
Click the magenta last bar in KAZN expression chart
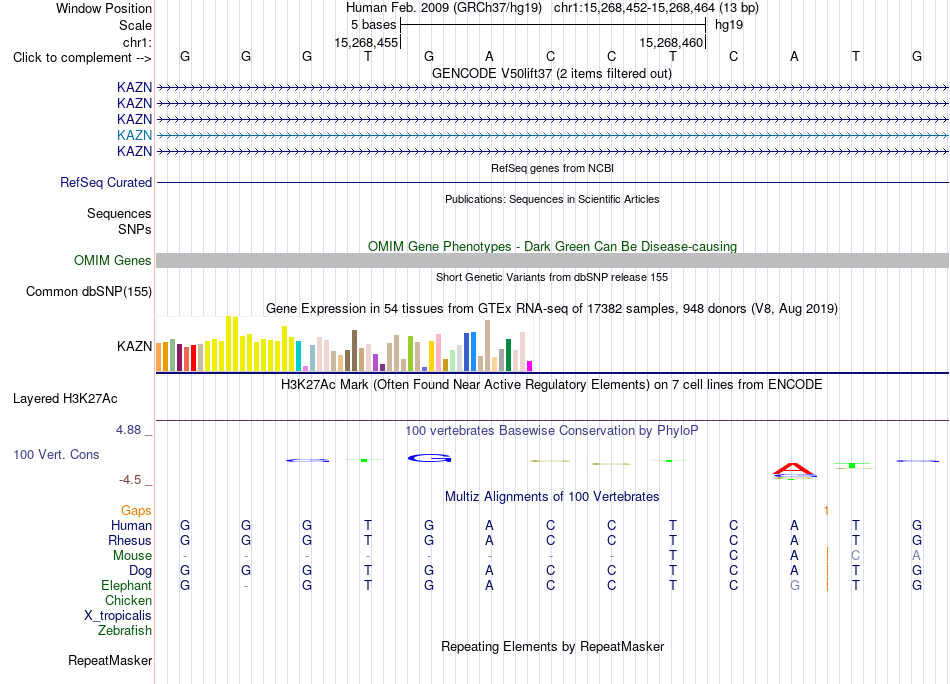[530, 366]
